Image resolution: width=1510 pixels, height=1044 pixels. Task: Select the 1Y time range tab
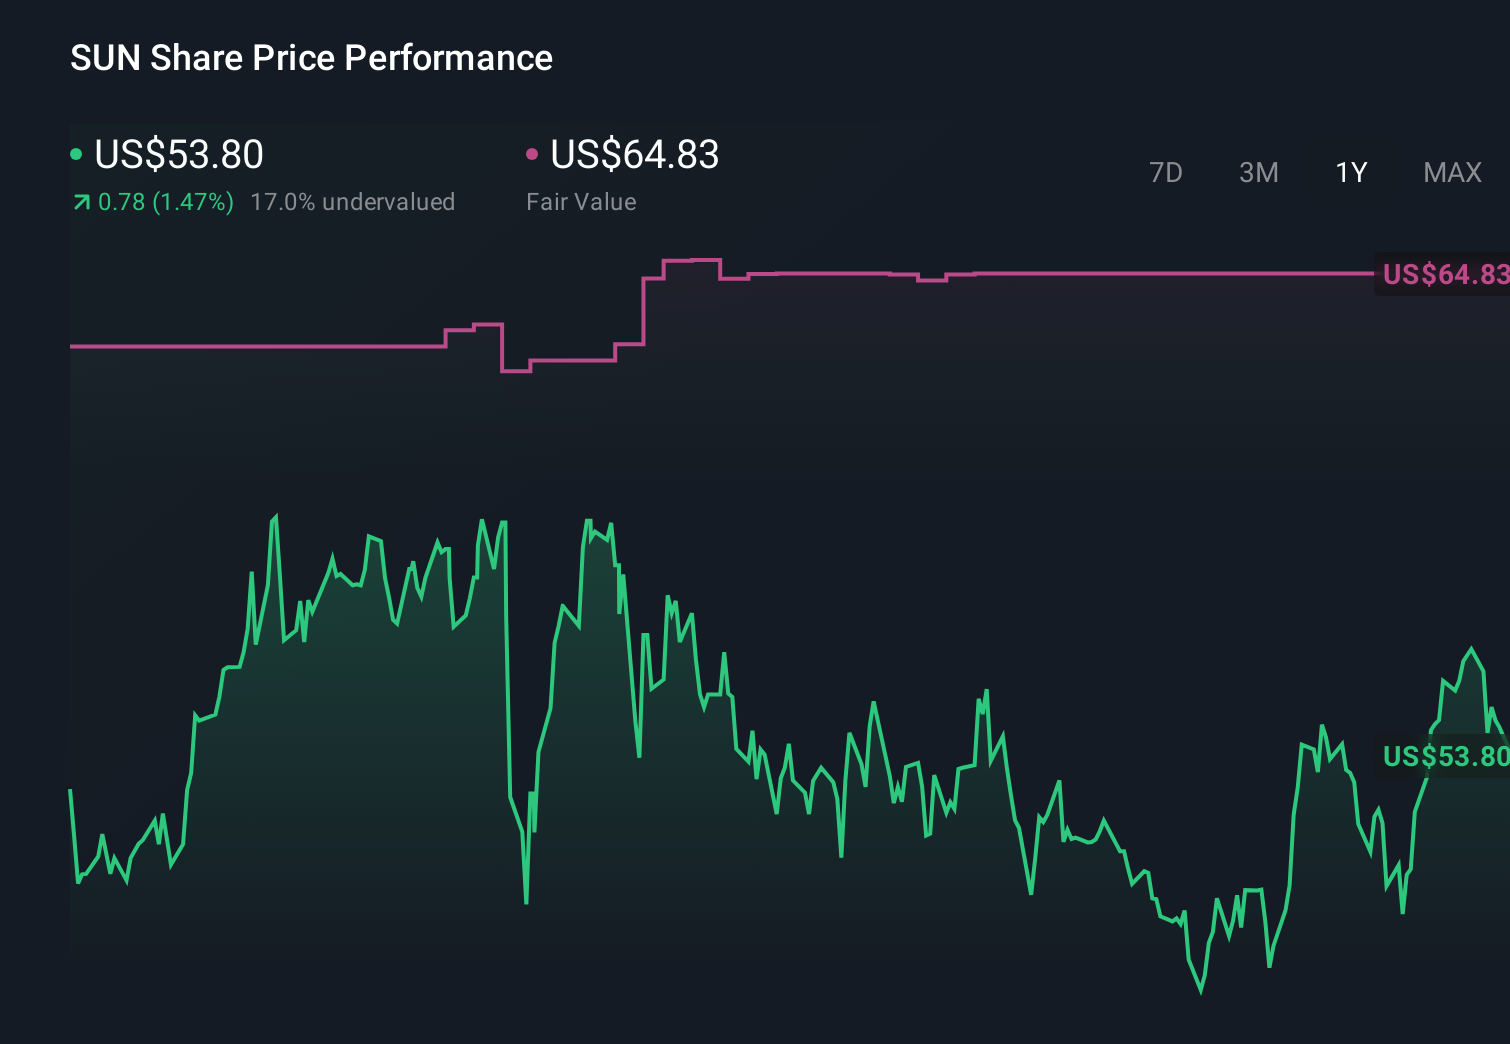[x=1350, y=173]
